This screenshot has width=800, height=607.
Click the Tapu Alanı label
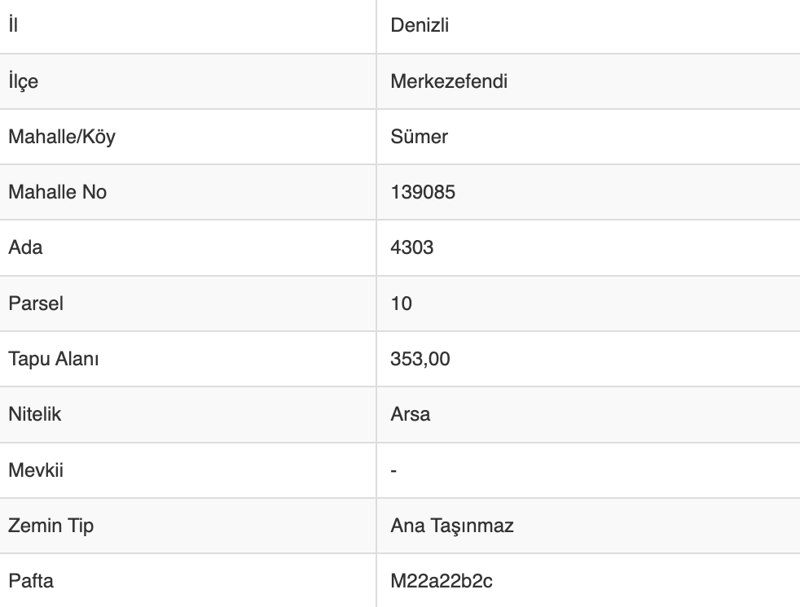tap(53, 358)
